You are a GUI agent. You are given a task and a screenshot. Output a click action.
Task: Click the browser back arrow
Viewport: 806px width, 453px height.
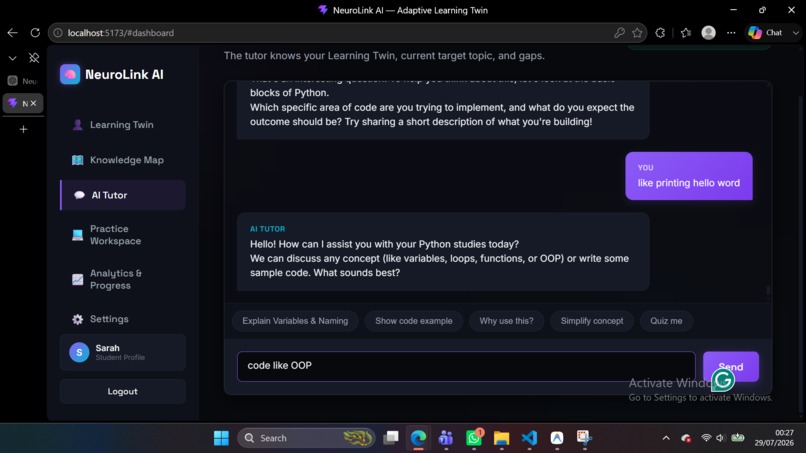(x=12, y=33)
